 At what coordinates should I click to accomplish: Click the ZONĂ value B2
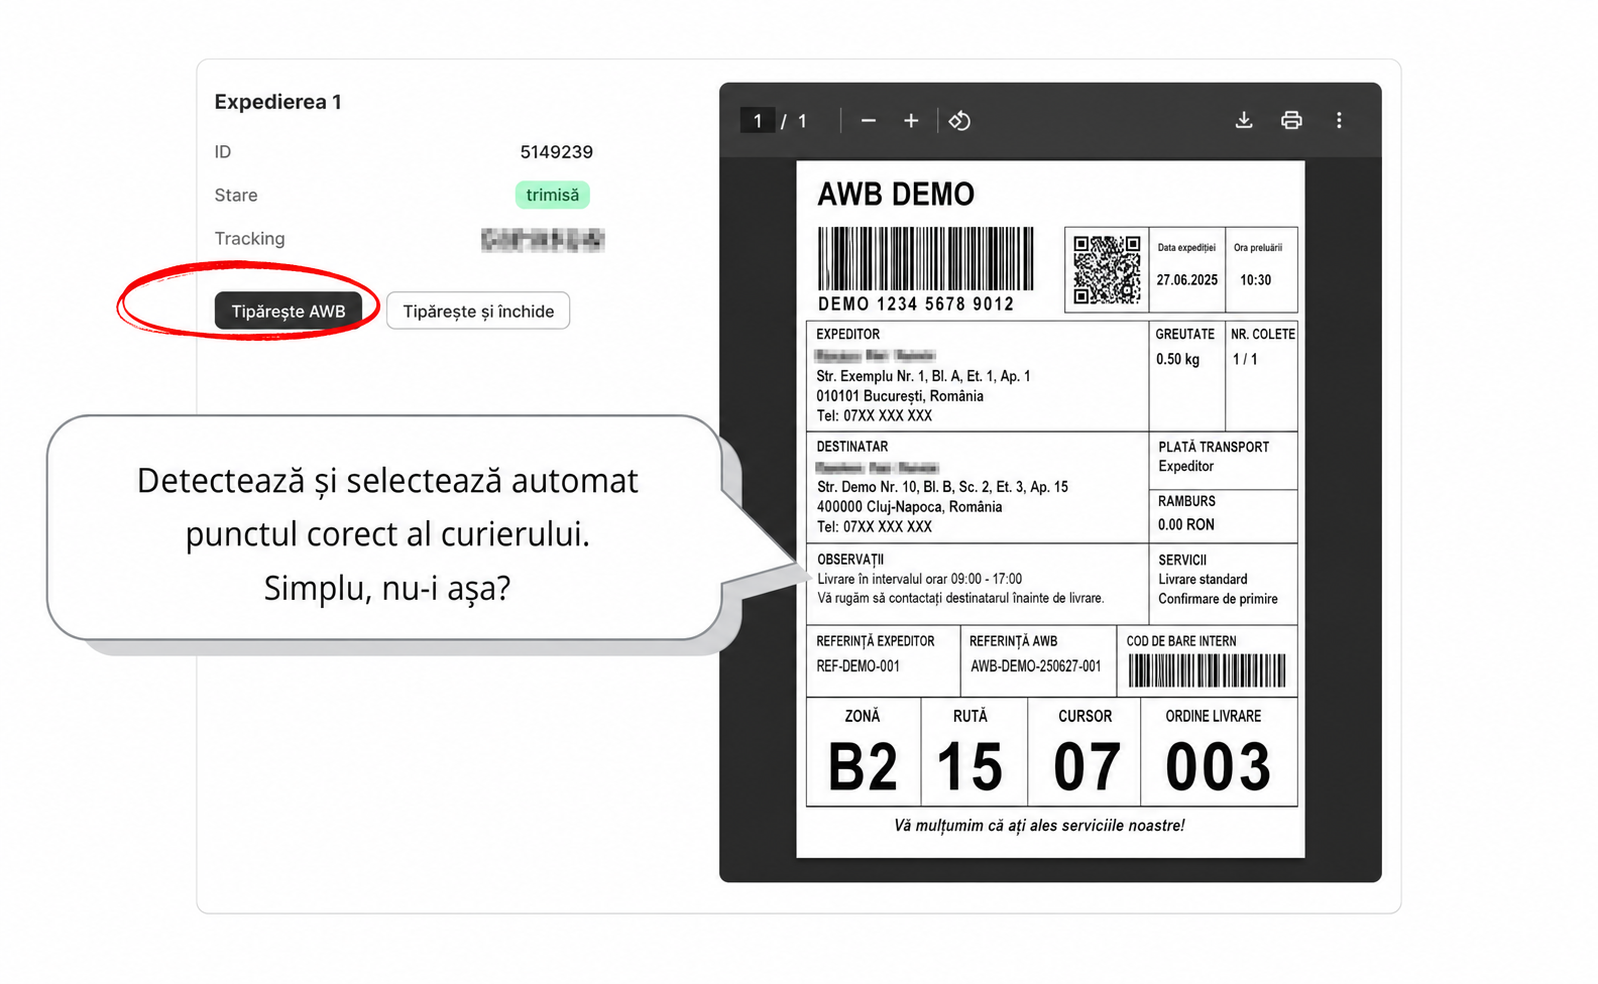(x=863, y=767)
